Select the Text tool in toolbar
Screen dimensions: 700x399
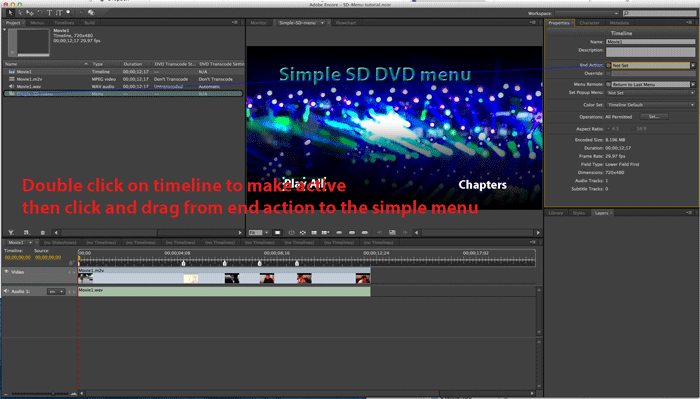pos(50,12)
